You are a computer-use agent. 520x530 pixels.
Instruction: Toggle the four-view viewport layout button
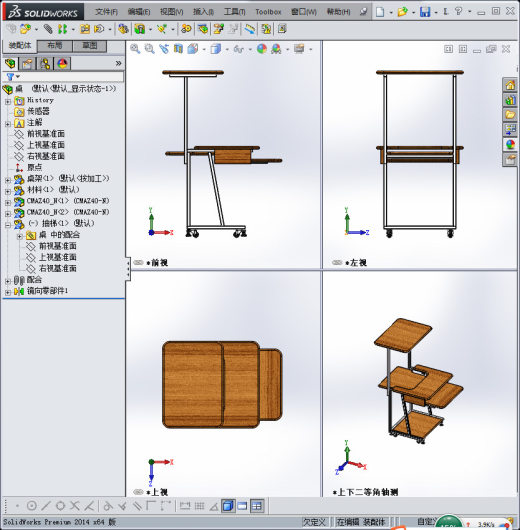click(257, 506)
